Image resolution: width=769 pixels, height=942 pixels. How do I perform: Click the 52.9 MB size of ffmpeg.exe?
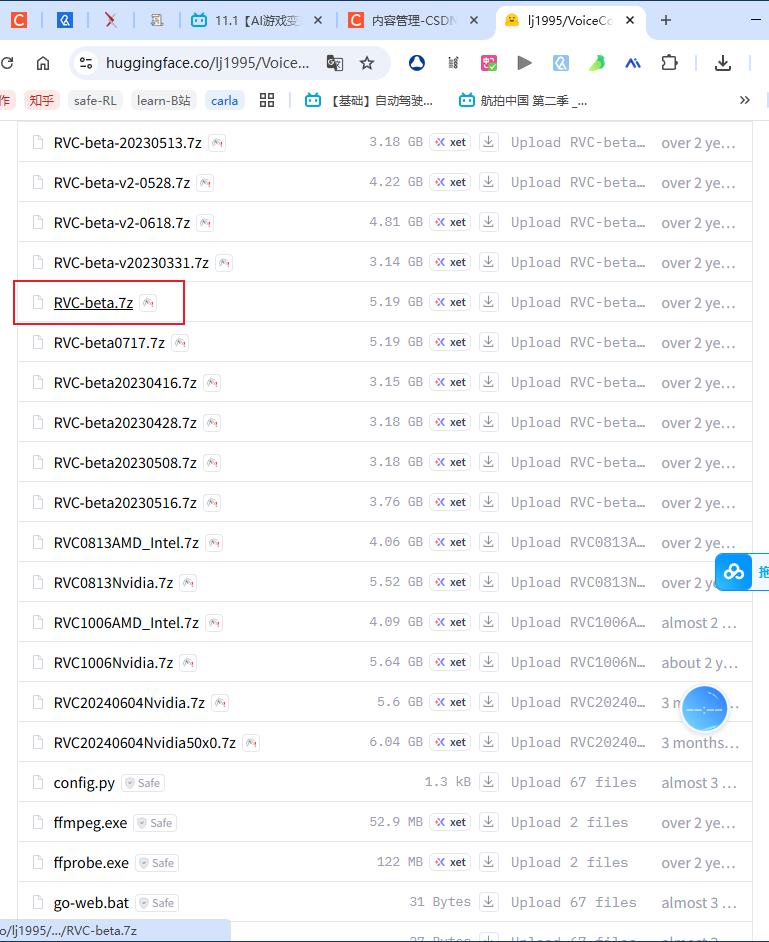pyautogui.click(x=396, y=821)
